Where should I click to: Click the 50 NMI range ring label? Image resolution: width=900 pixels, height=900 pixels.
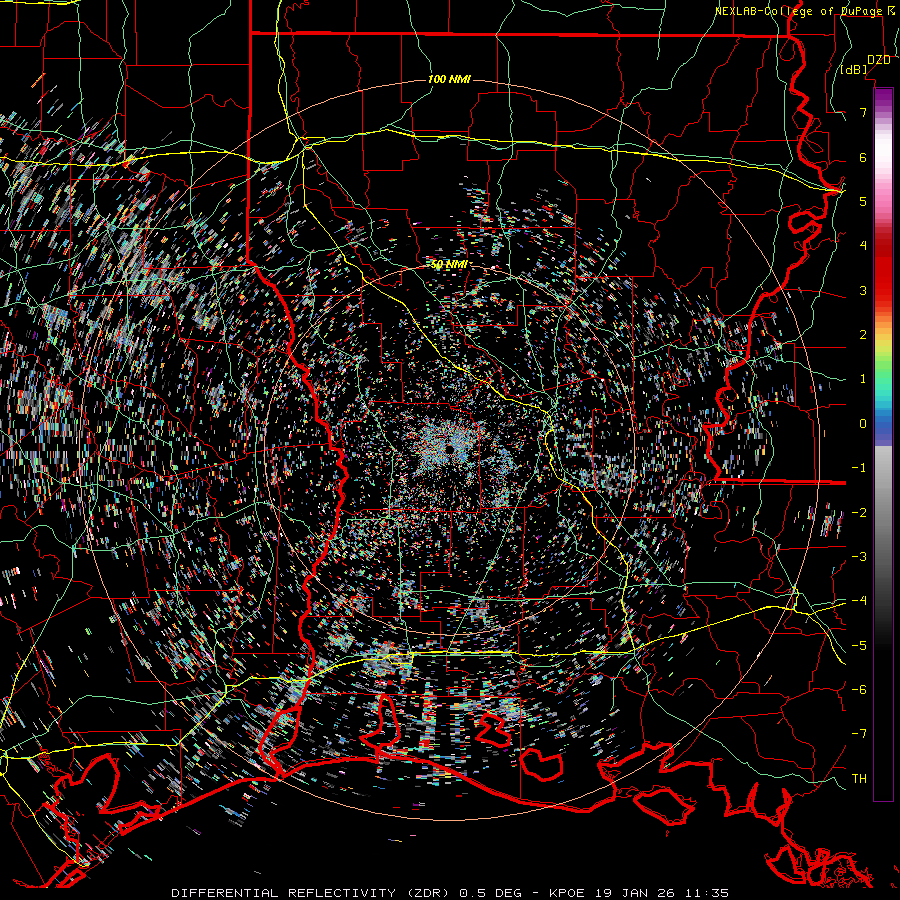449,265
